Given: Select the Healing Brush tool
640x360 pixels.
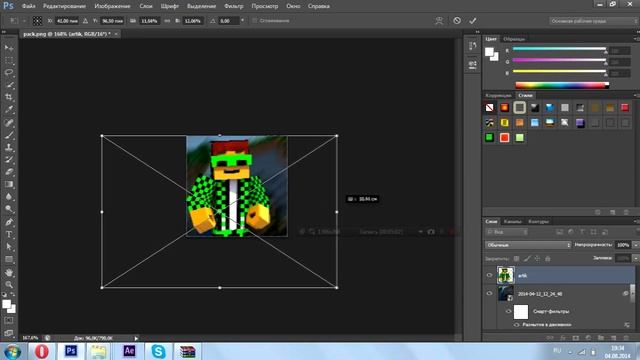Looking at the screenshot, I should coord(9,122).
